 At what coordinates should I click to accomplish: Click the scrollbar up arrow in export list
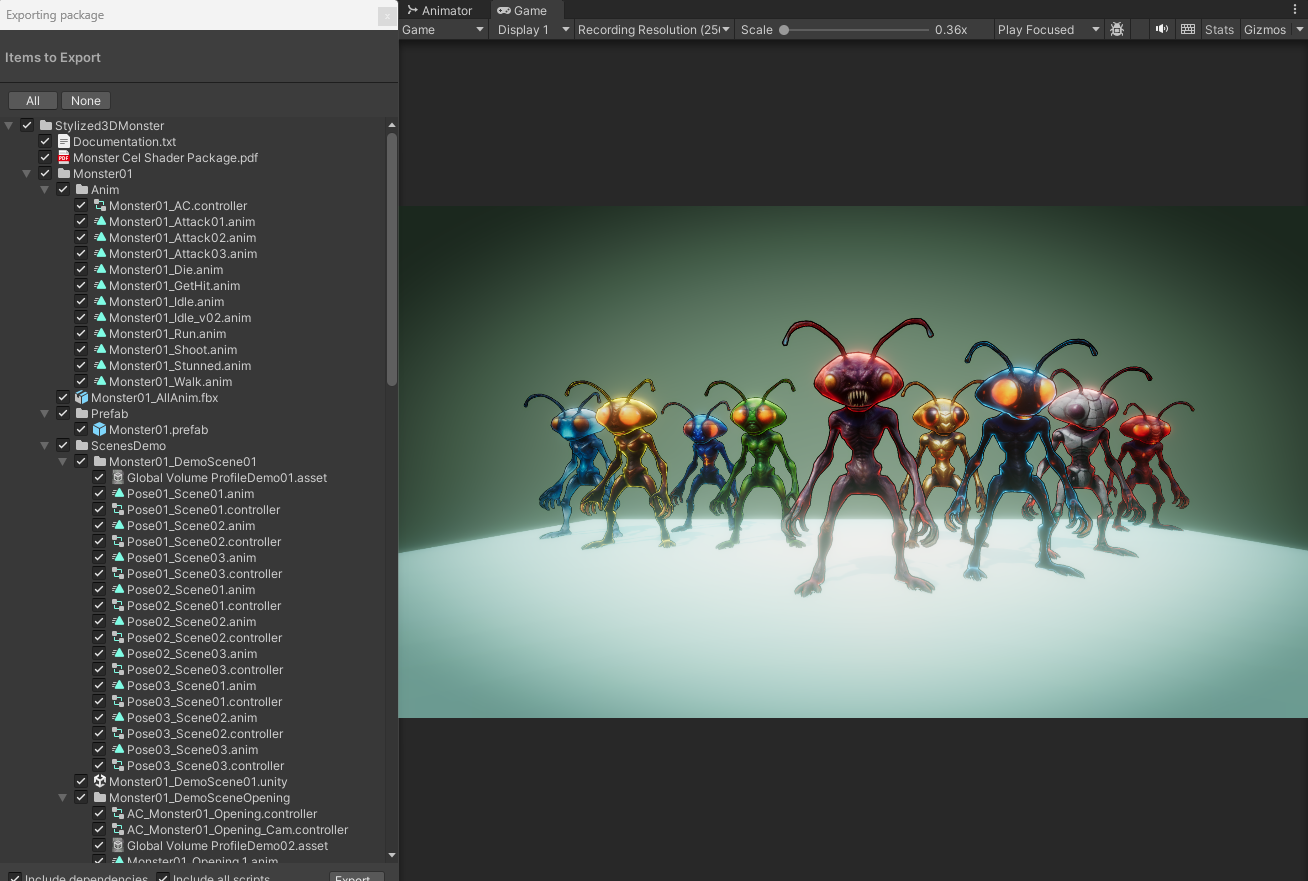point(392,126)
